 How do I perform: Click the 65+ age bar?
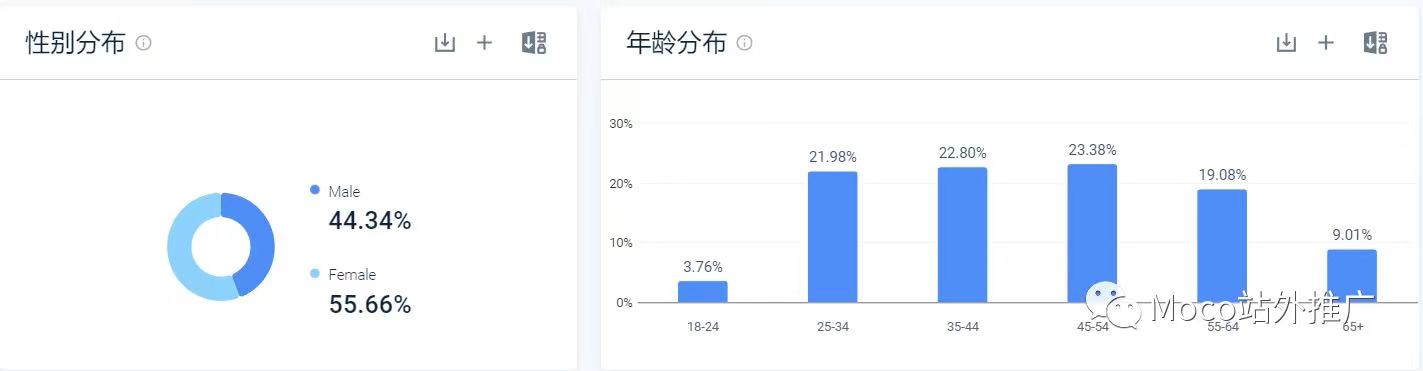point(1352,276)
